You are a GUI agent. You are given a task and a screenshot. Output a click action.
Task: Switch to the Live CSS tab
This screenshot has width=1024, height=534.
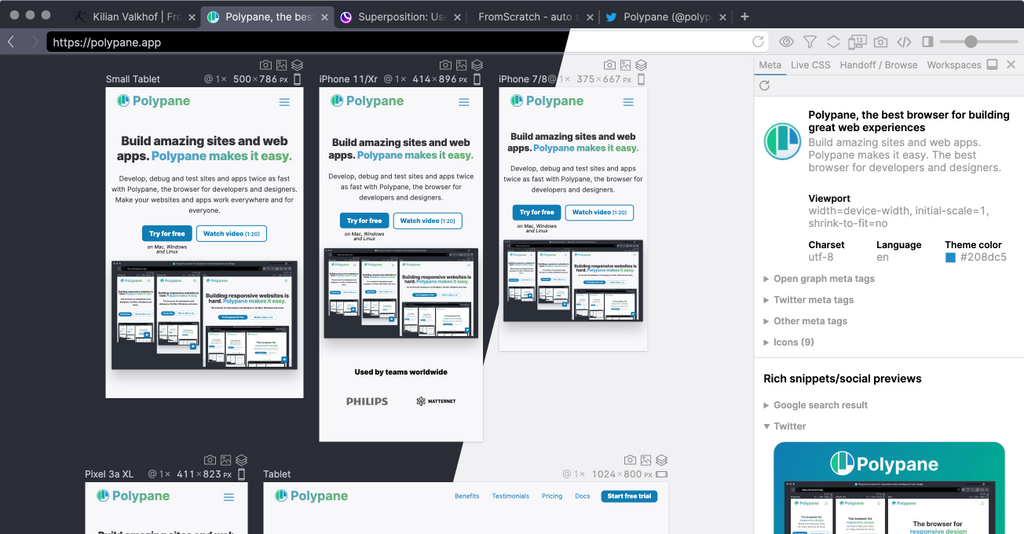tap(810, 65)
